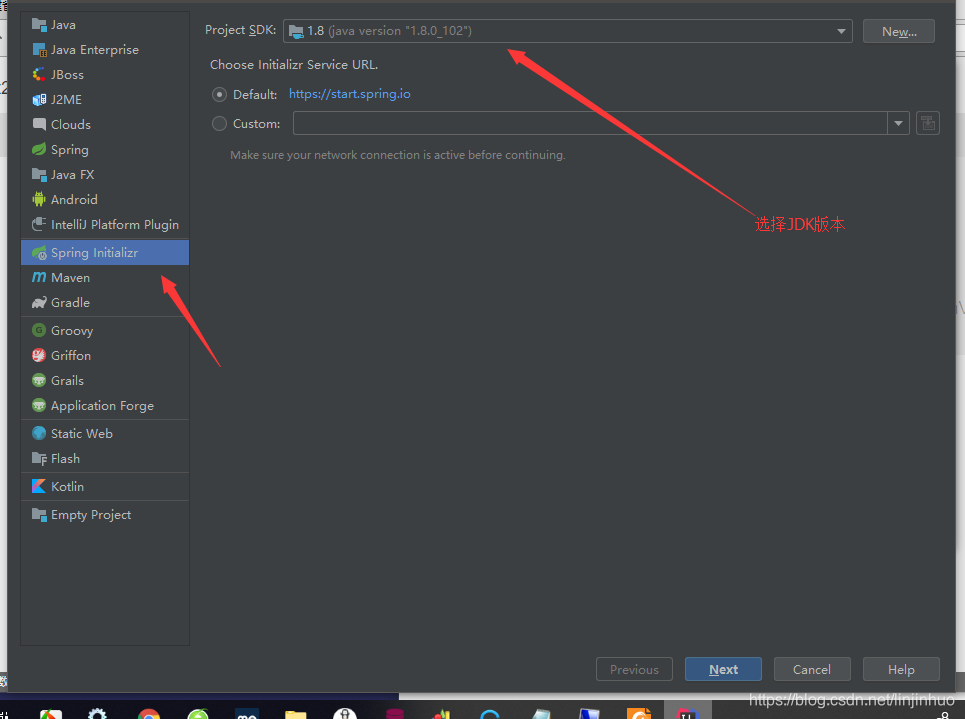Select the Java project type icon
This screenshot has height=719, width=965.
click(39, 25)
